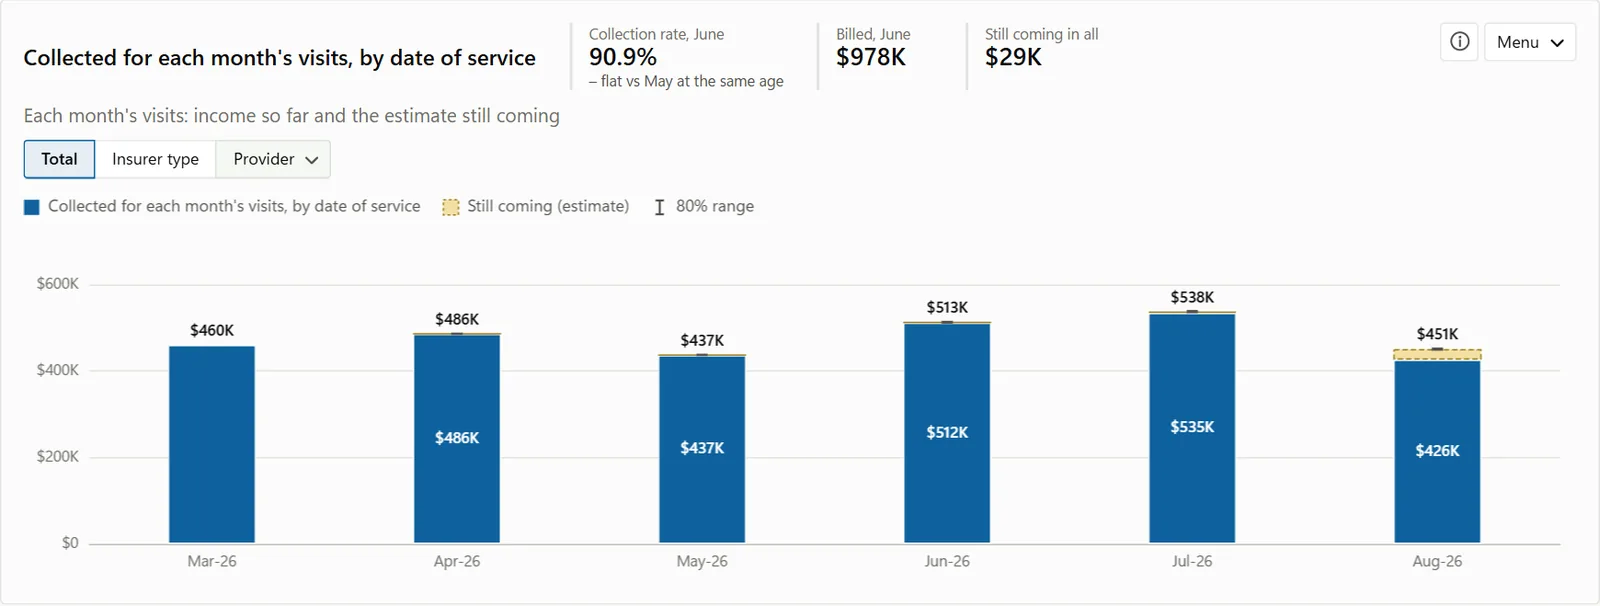1600x606 pixels.
Task: Click the 'Still coming (estimate)' legend text
Action: pyautogui.click(x=548, y=206)
